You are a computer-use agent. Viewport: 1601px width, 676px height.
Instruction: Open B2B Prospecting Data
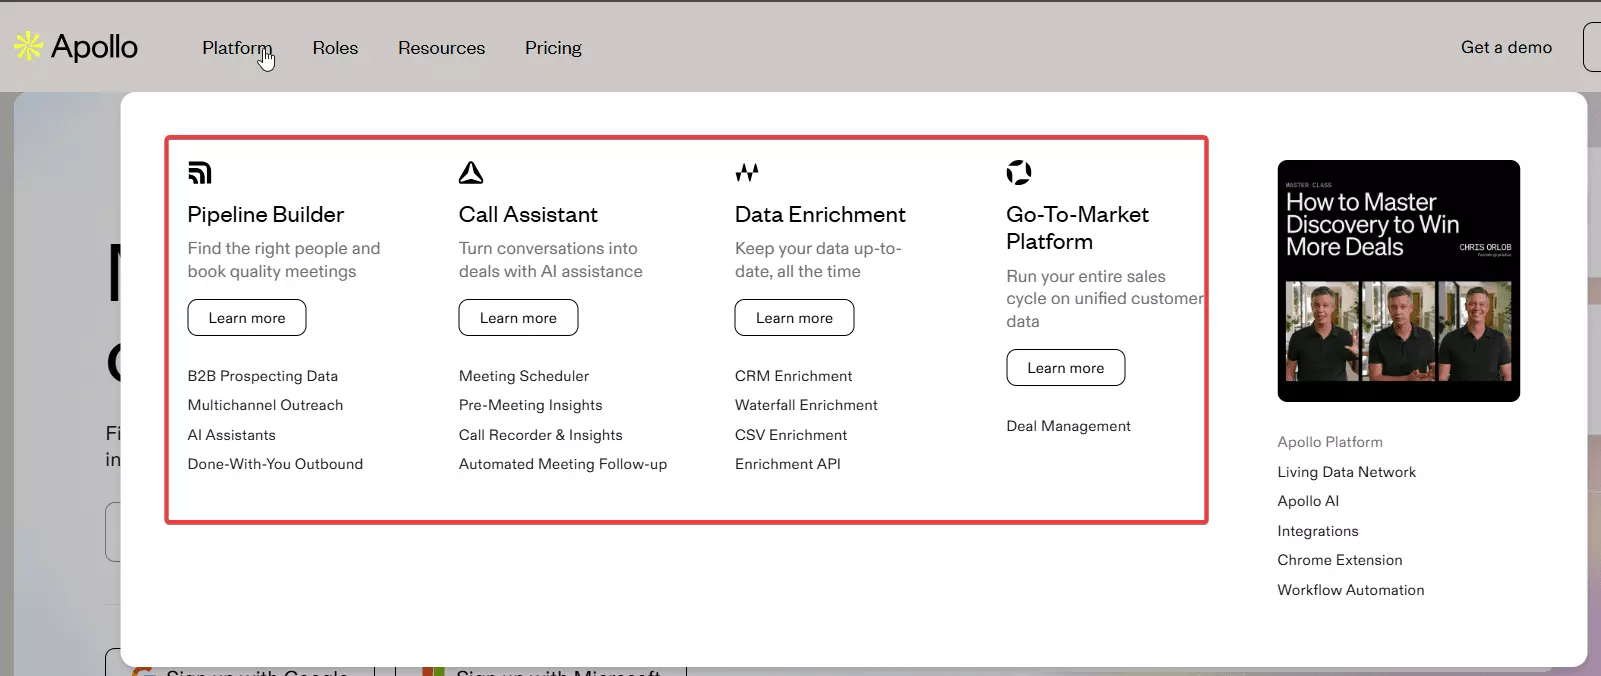(x=263, y=376)
